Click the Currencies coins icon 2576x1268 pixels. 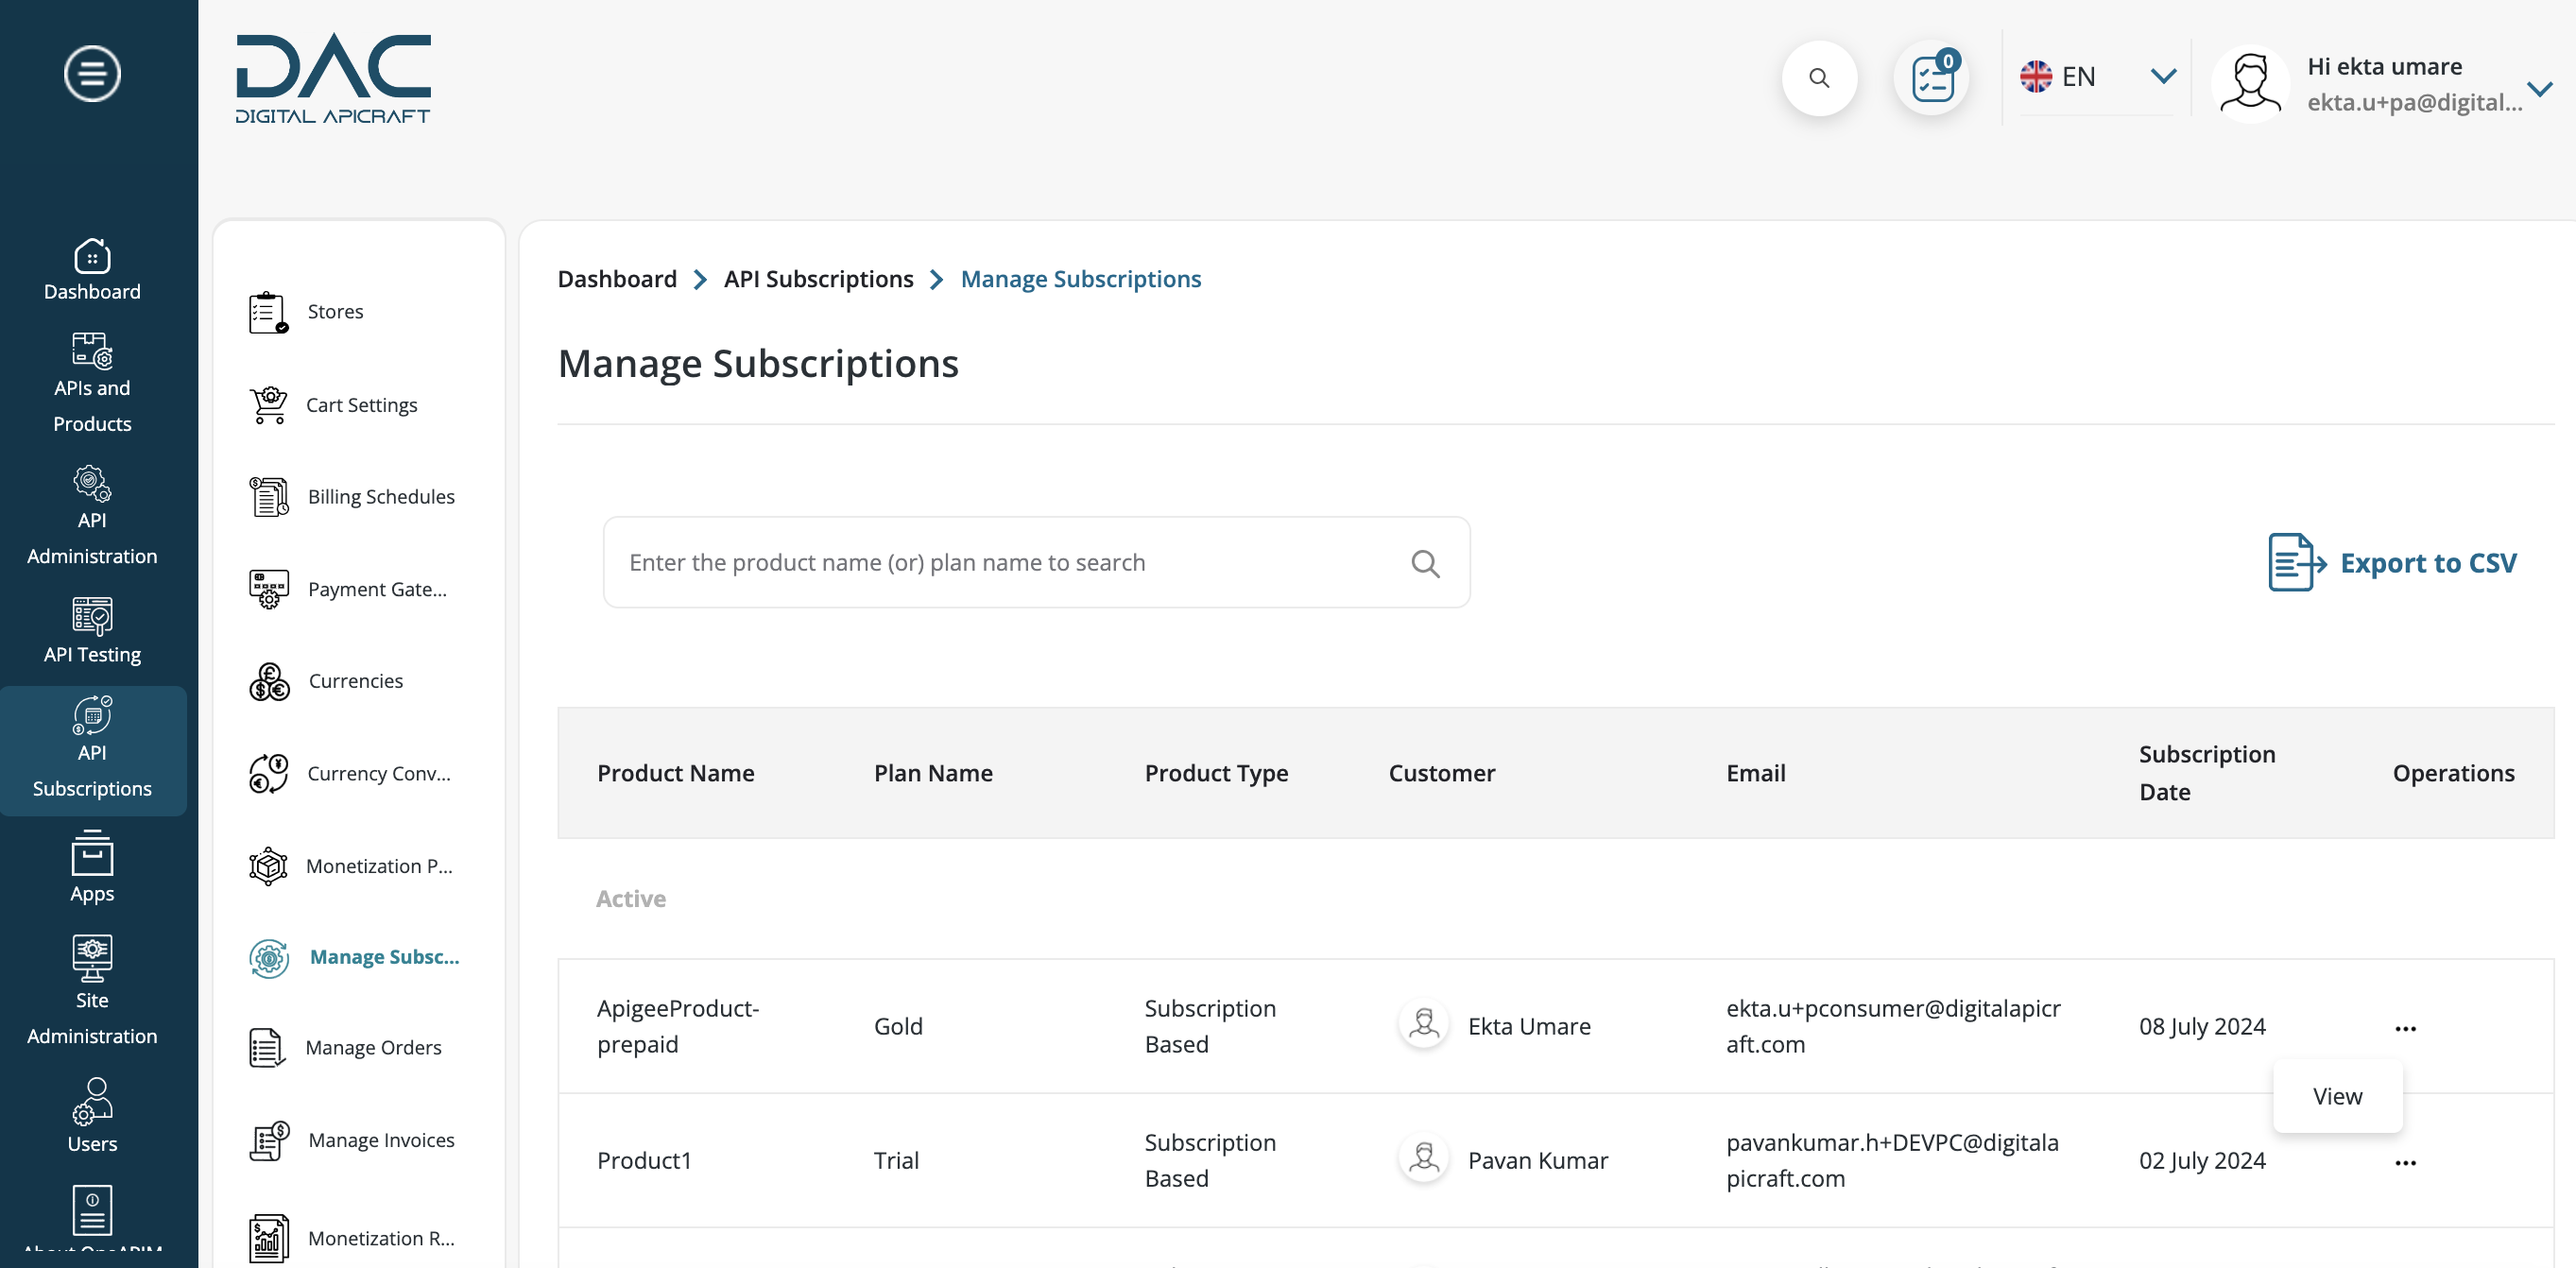[x=268, y=681]
